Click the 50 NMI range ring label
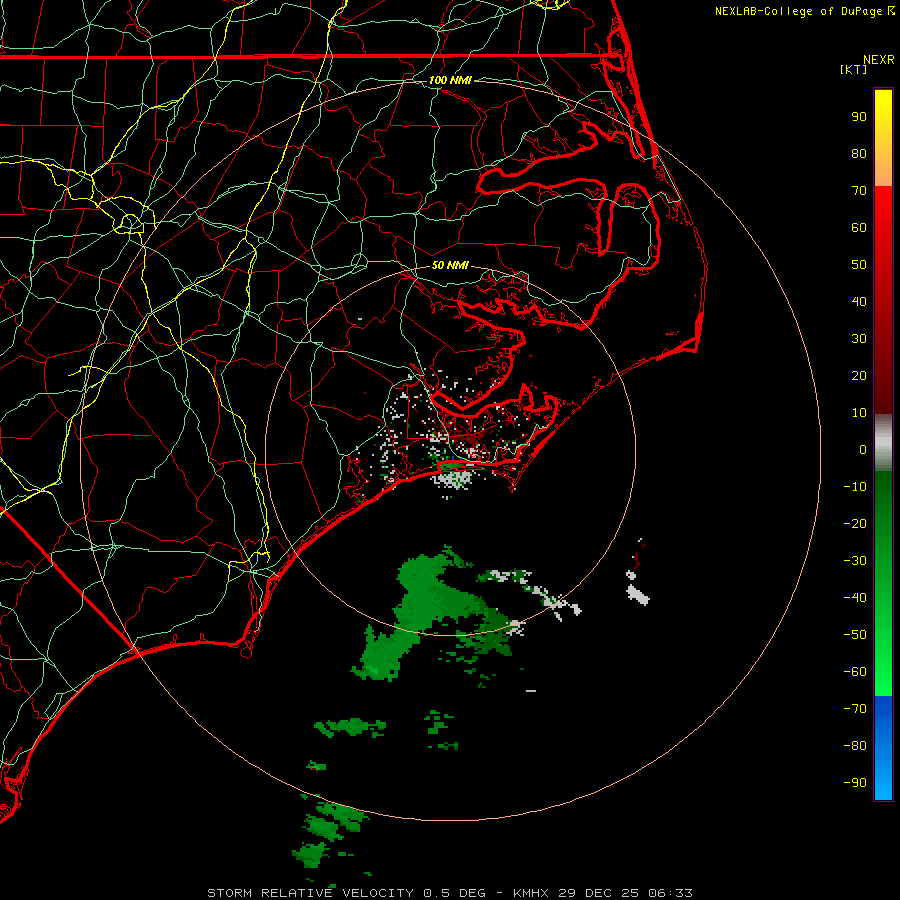This screenshot has width=900, height=900. [x=450, y=265]
